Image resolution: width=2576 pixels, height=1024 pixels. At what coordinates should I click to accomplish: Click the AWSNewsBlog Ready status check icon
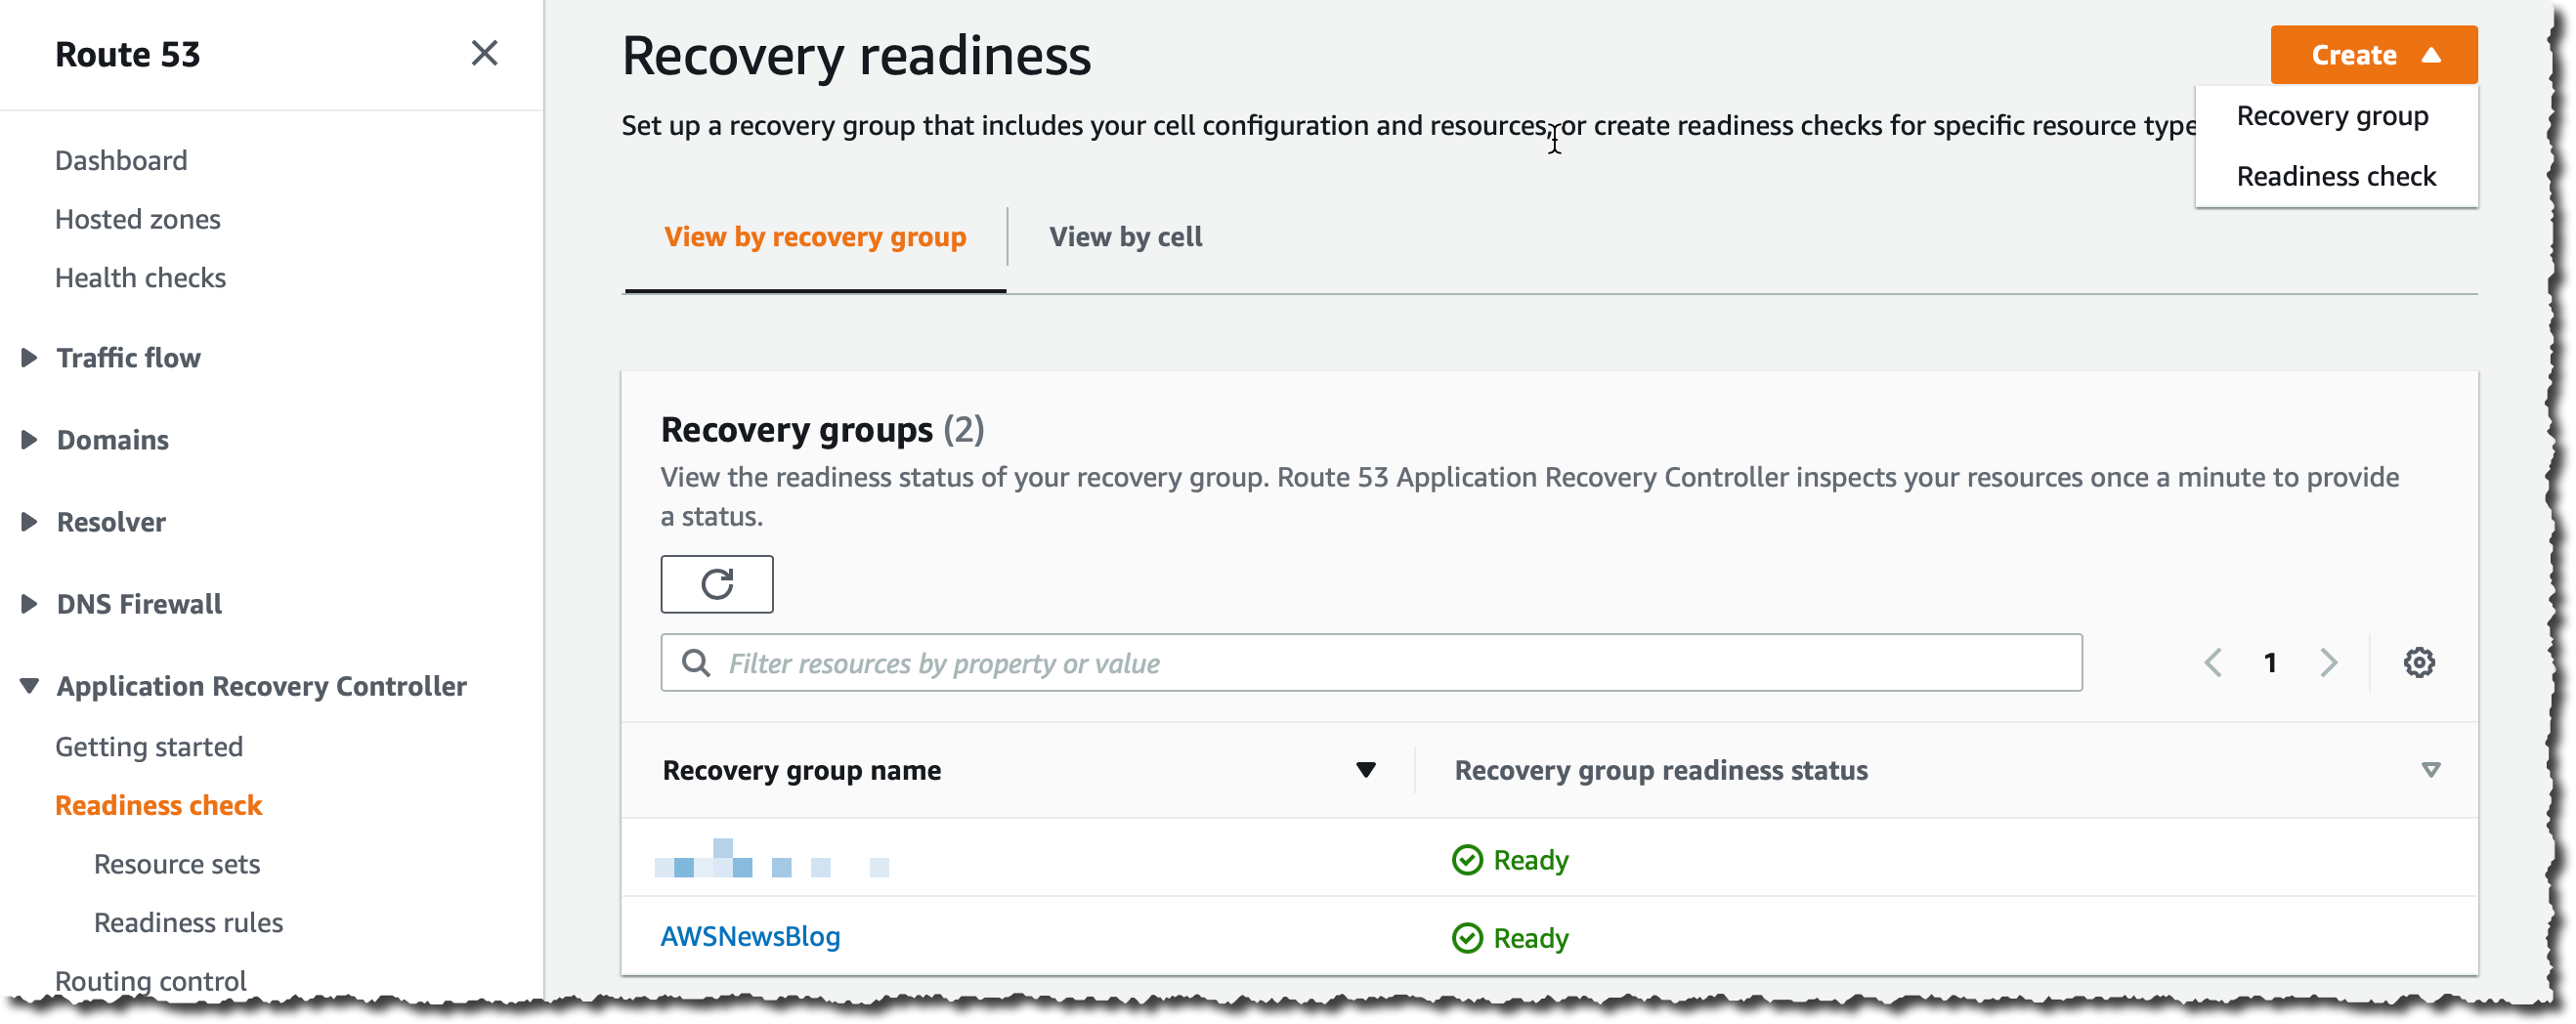[1466, 937]
